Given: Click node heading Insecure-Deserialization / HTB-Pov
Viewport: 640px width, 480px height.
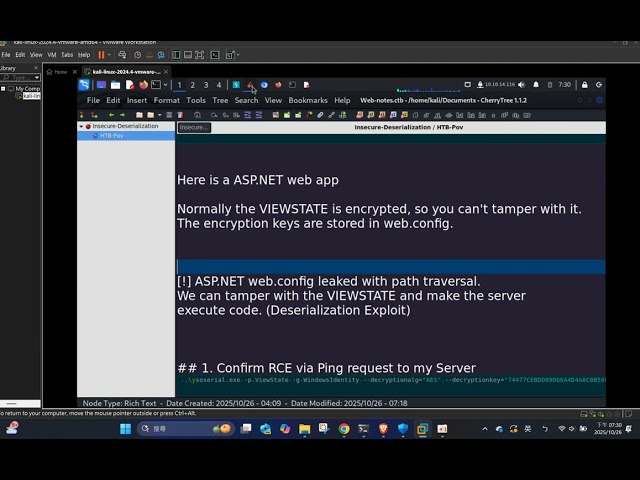Looking at the screenshot, I should click(x=409, y=127).
